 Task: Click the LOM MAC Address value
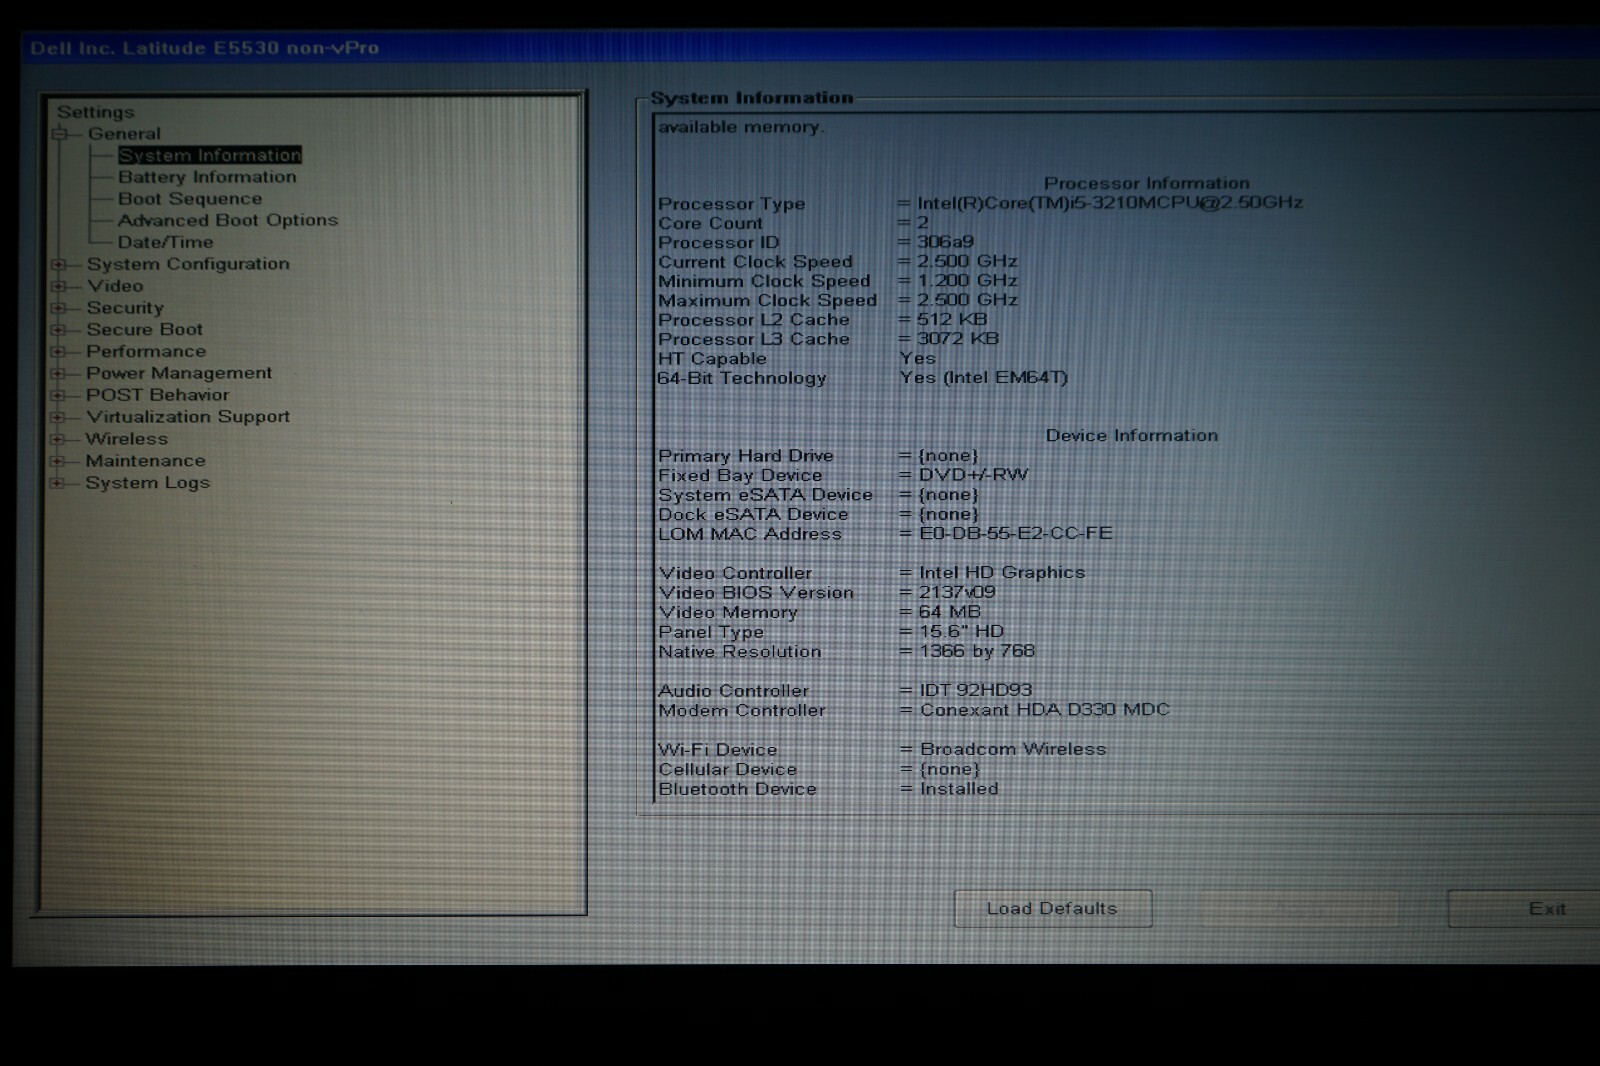1015,533
